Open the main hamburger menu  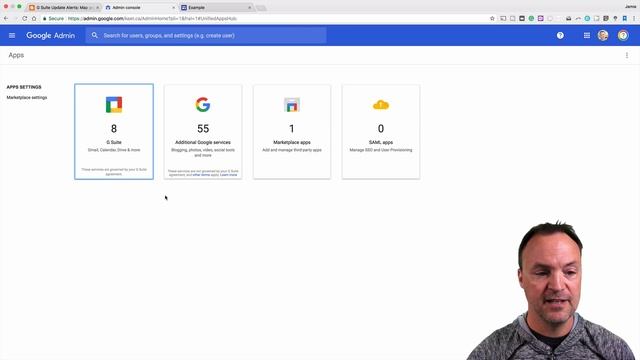[12, 36]
